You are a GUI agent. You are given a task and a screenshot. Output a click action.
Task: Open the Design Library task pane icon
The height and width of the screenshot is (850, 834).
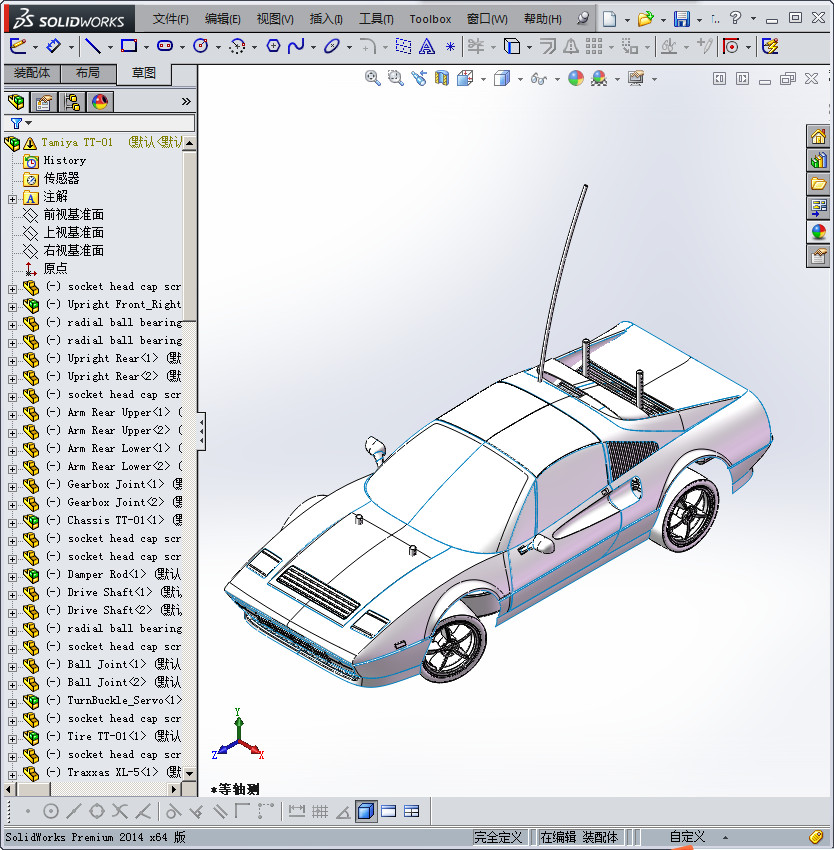tap(818, 160)
